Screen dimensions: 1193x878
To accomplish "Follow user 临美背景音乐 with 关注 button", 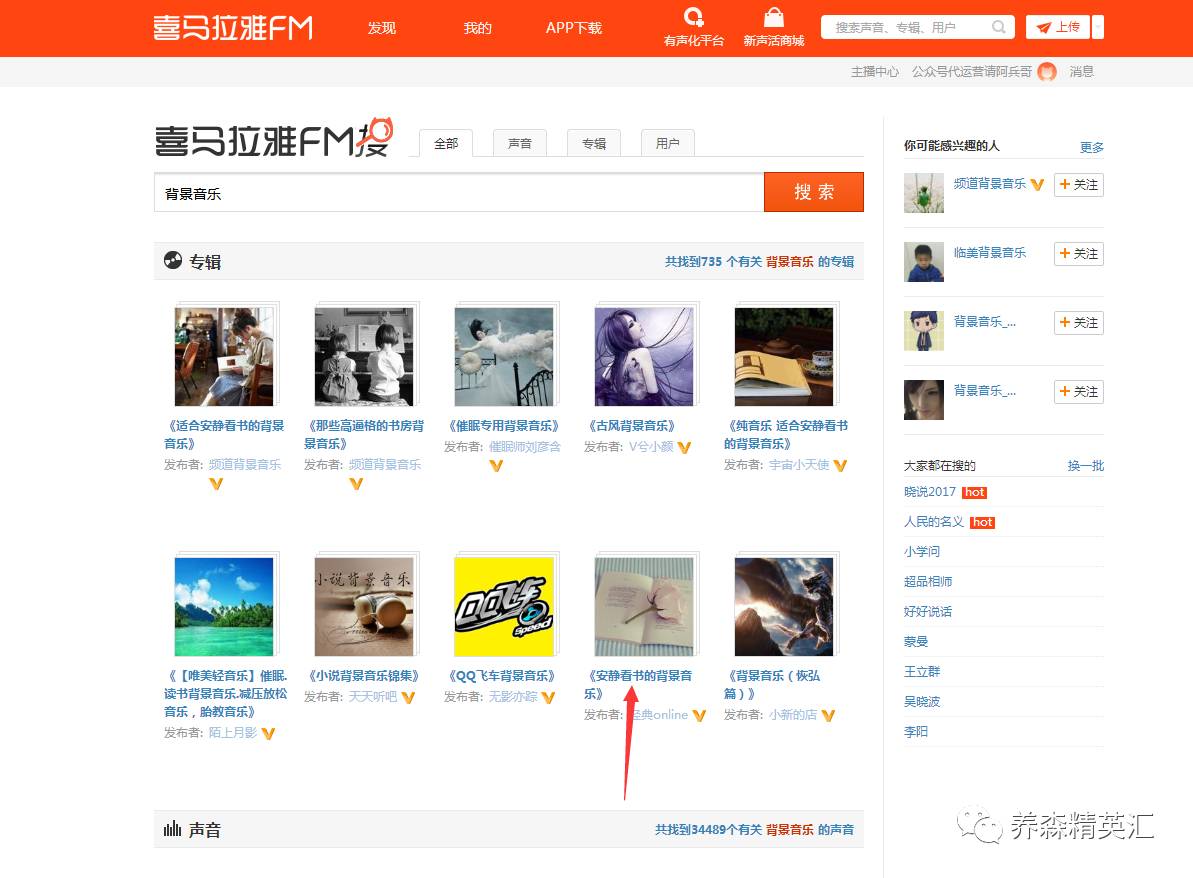I will pyautogui.click(x=1078, y=253).
